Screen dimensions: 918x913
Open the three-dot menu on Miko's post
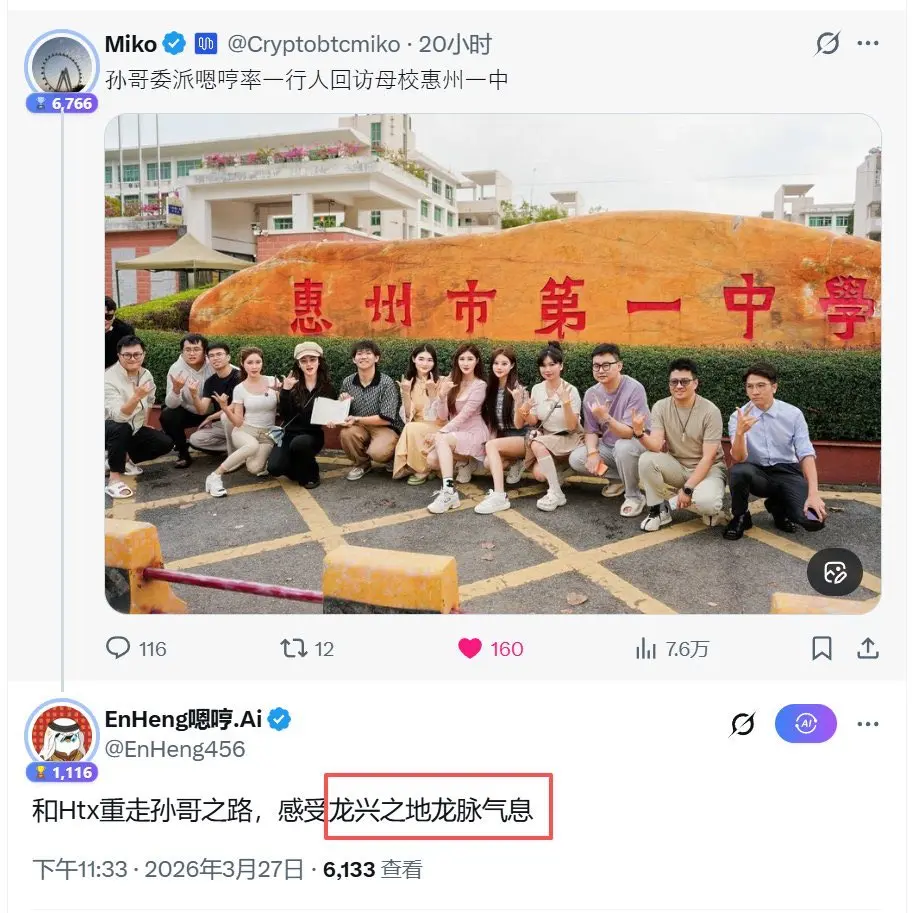(x=868, y=43)
